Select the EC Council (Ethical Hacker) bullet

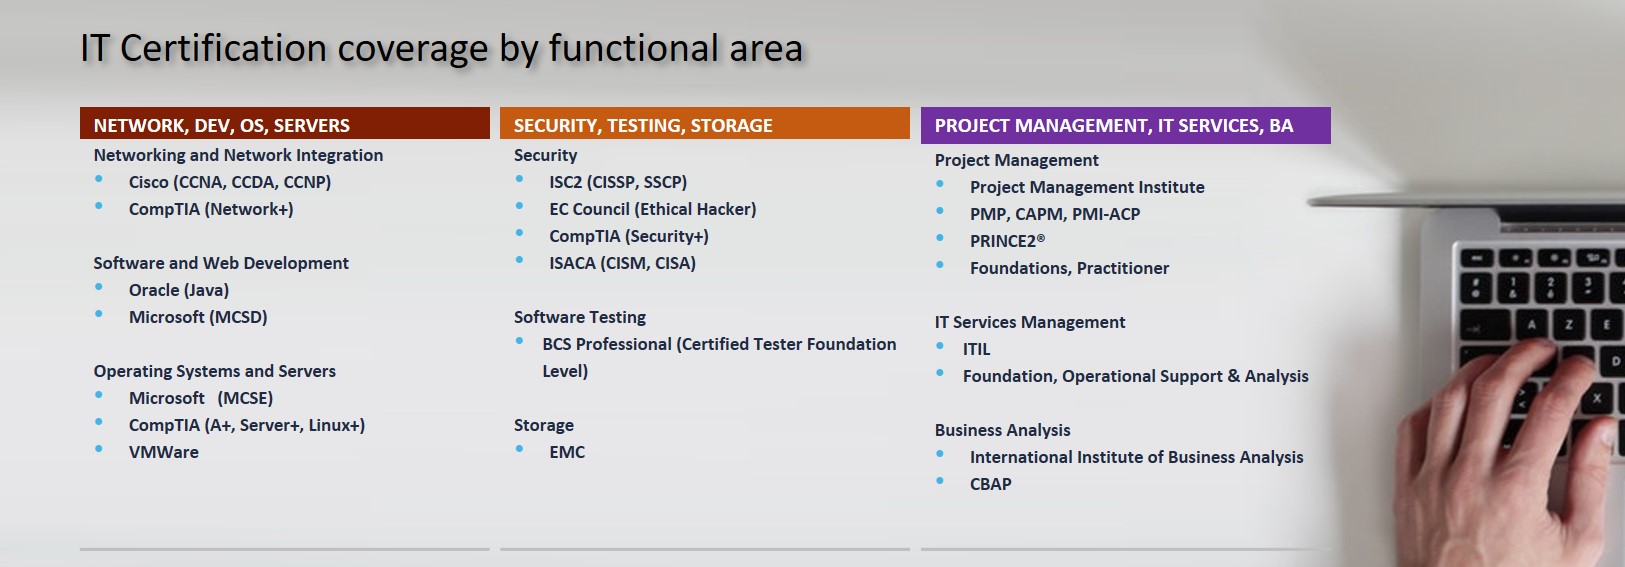coord(652,209)
